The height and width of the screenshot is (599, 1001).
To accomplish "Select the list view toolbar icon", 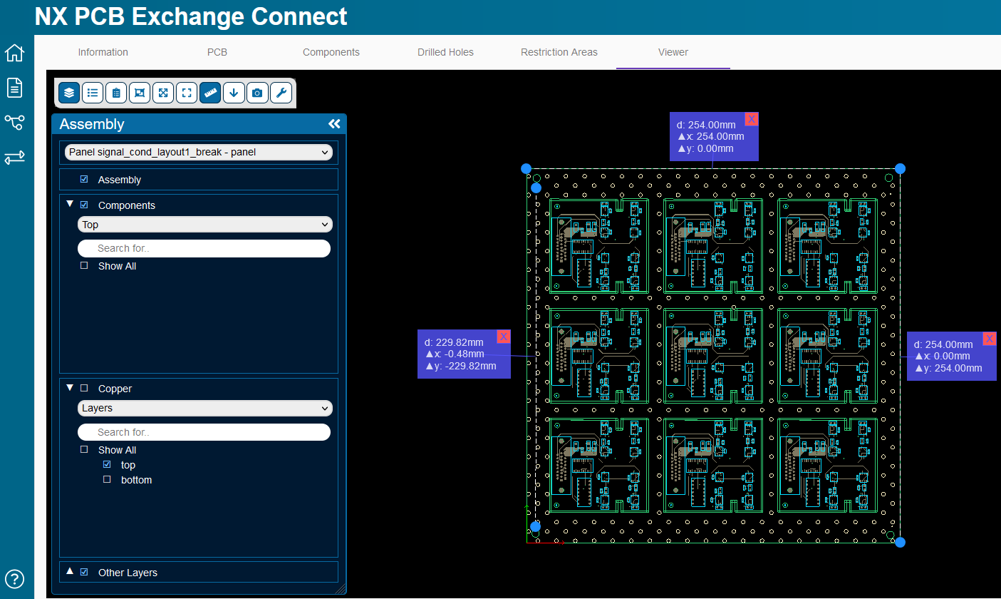I will point(92,92).
